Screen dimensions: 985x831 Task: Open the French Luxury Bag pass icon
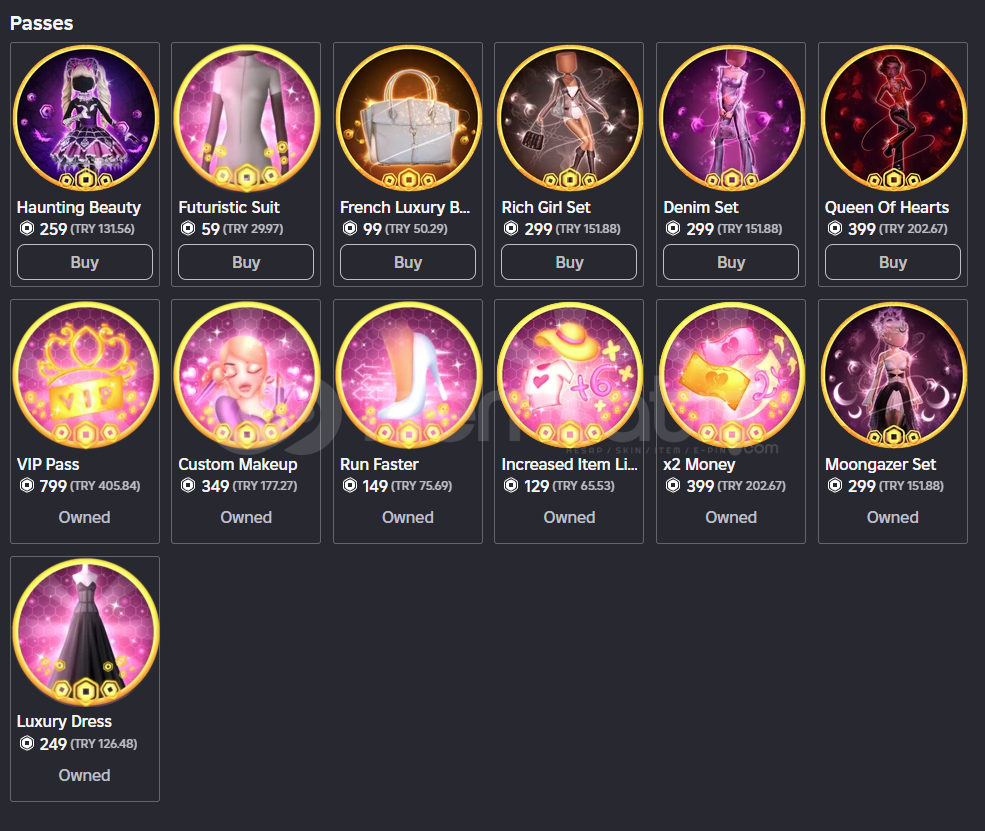tap(408, 117)
